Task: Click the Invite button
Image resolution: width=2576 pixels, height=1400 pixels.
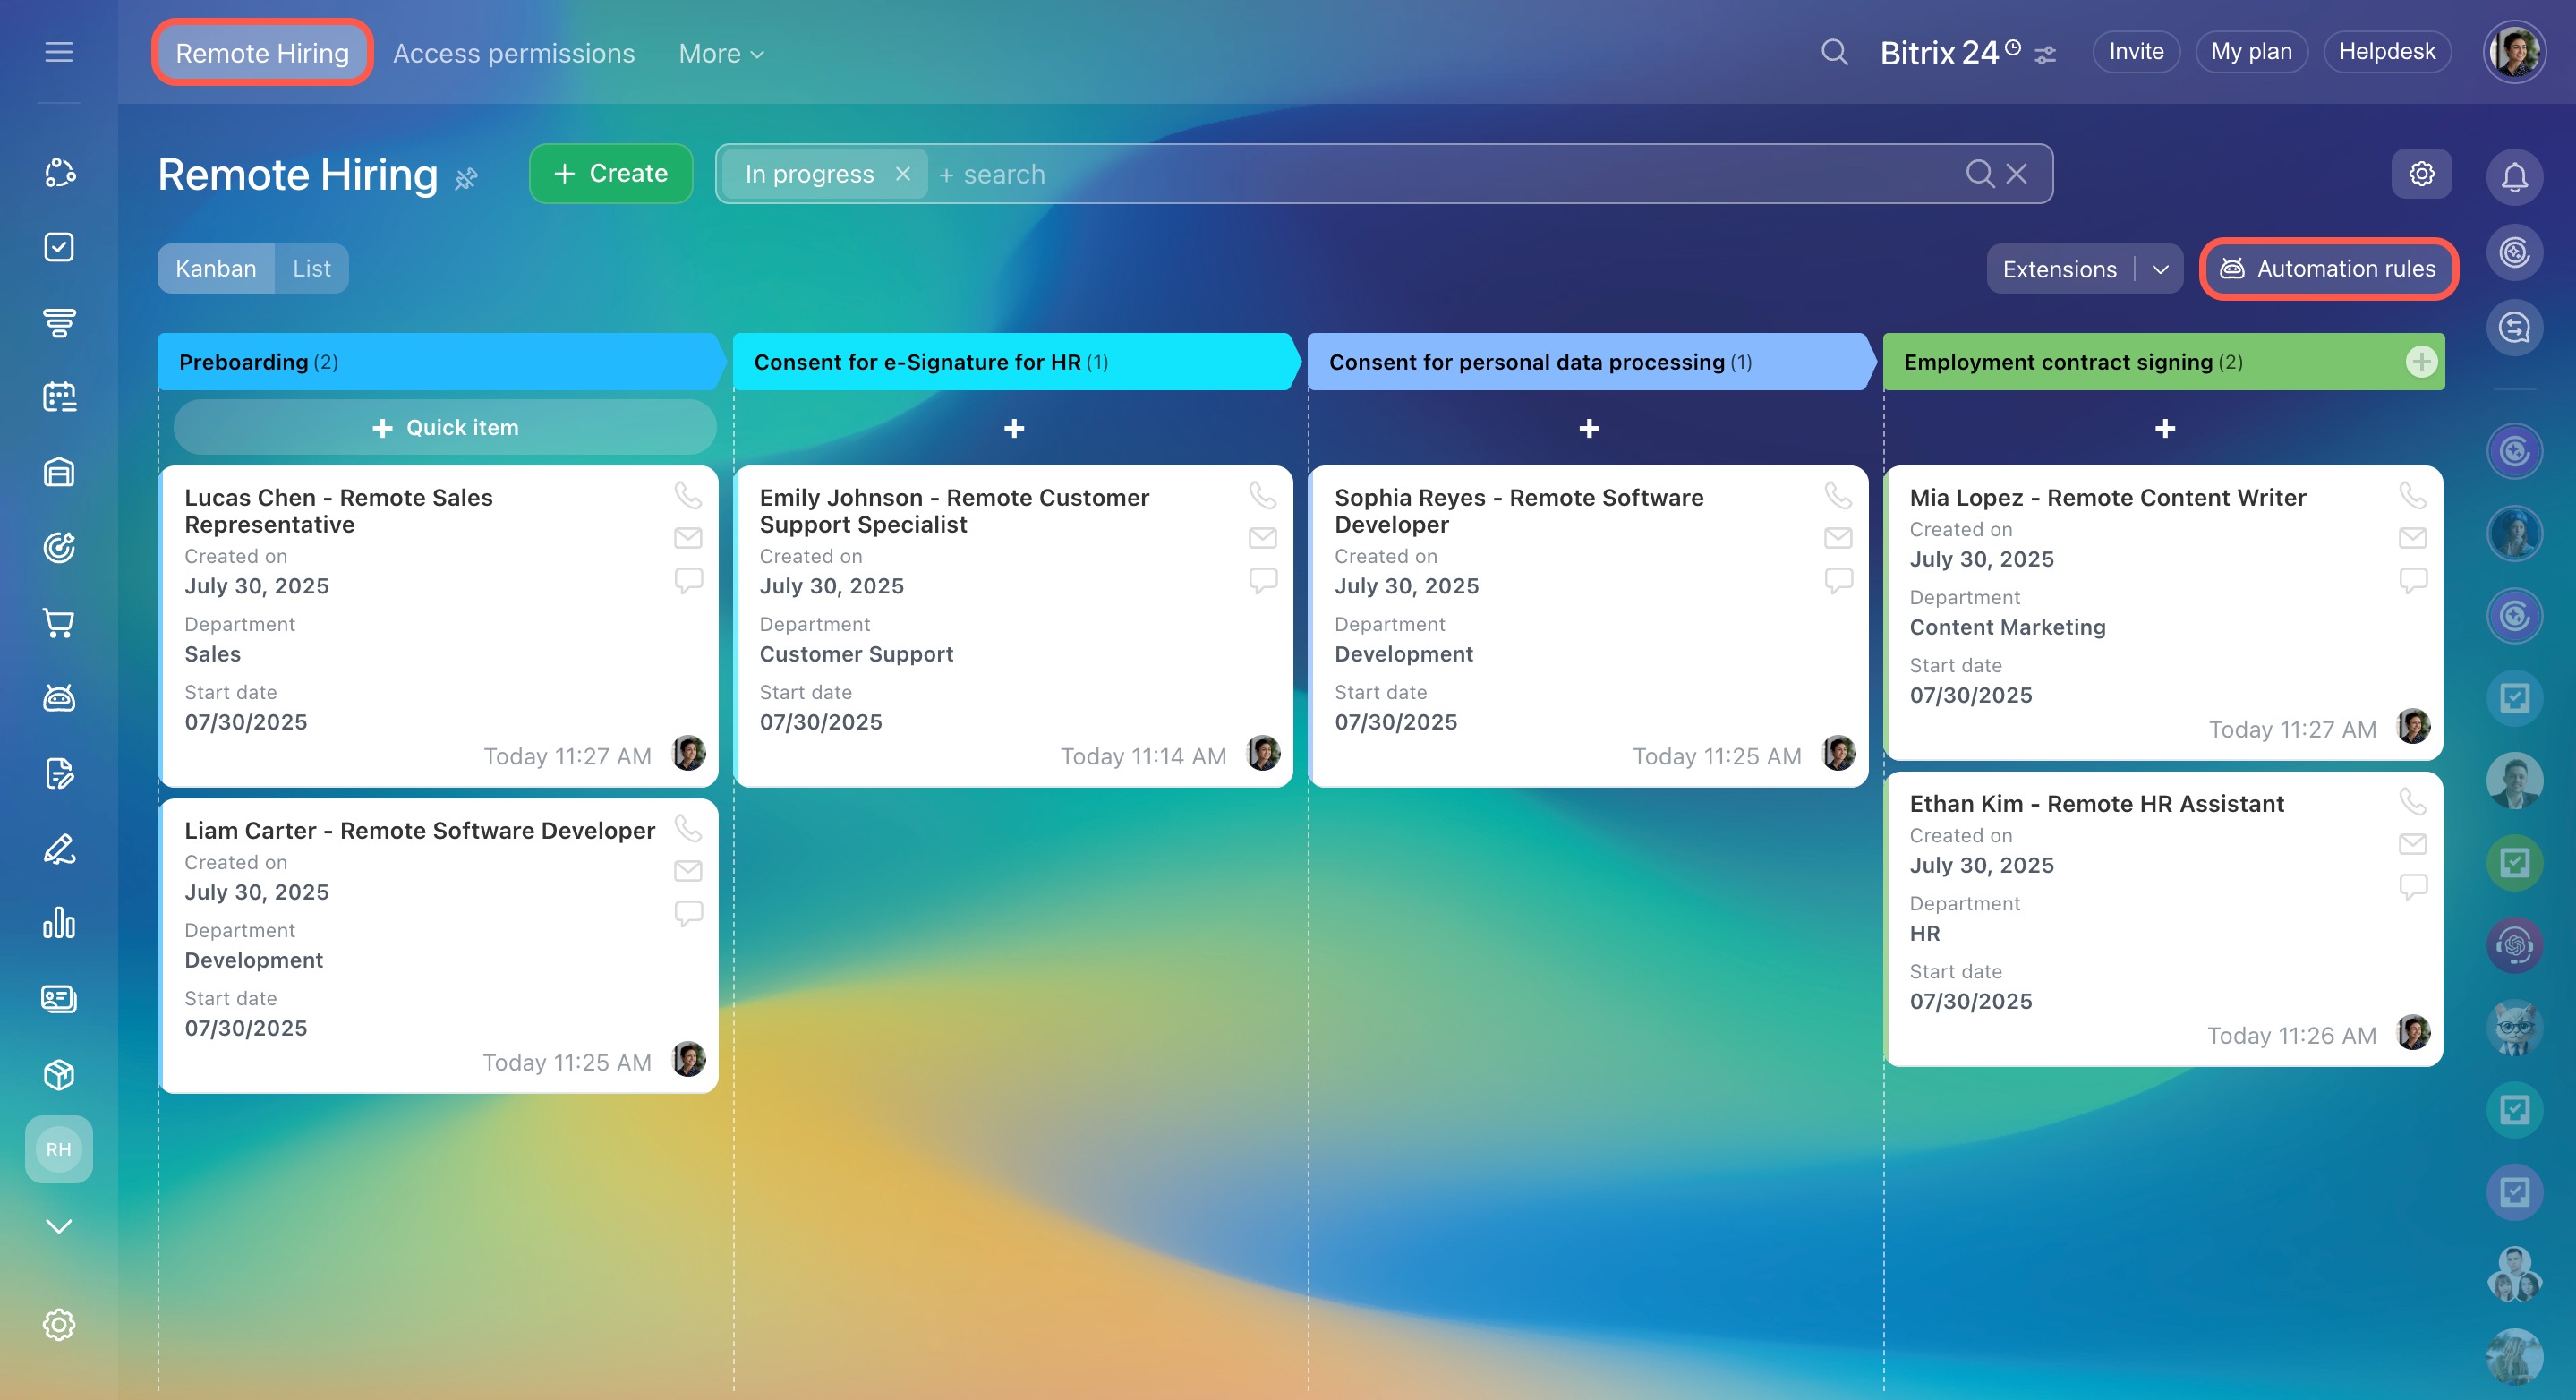Action: click(2136, 52)
